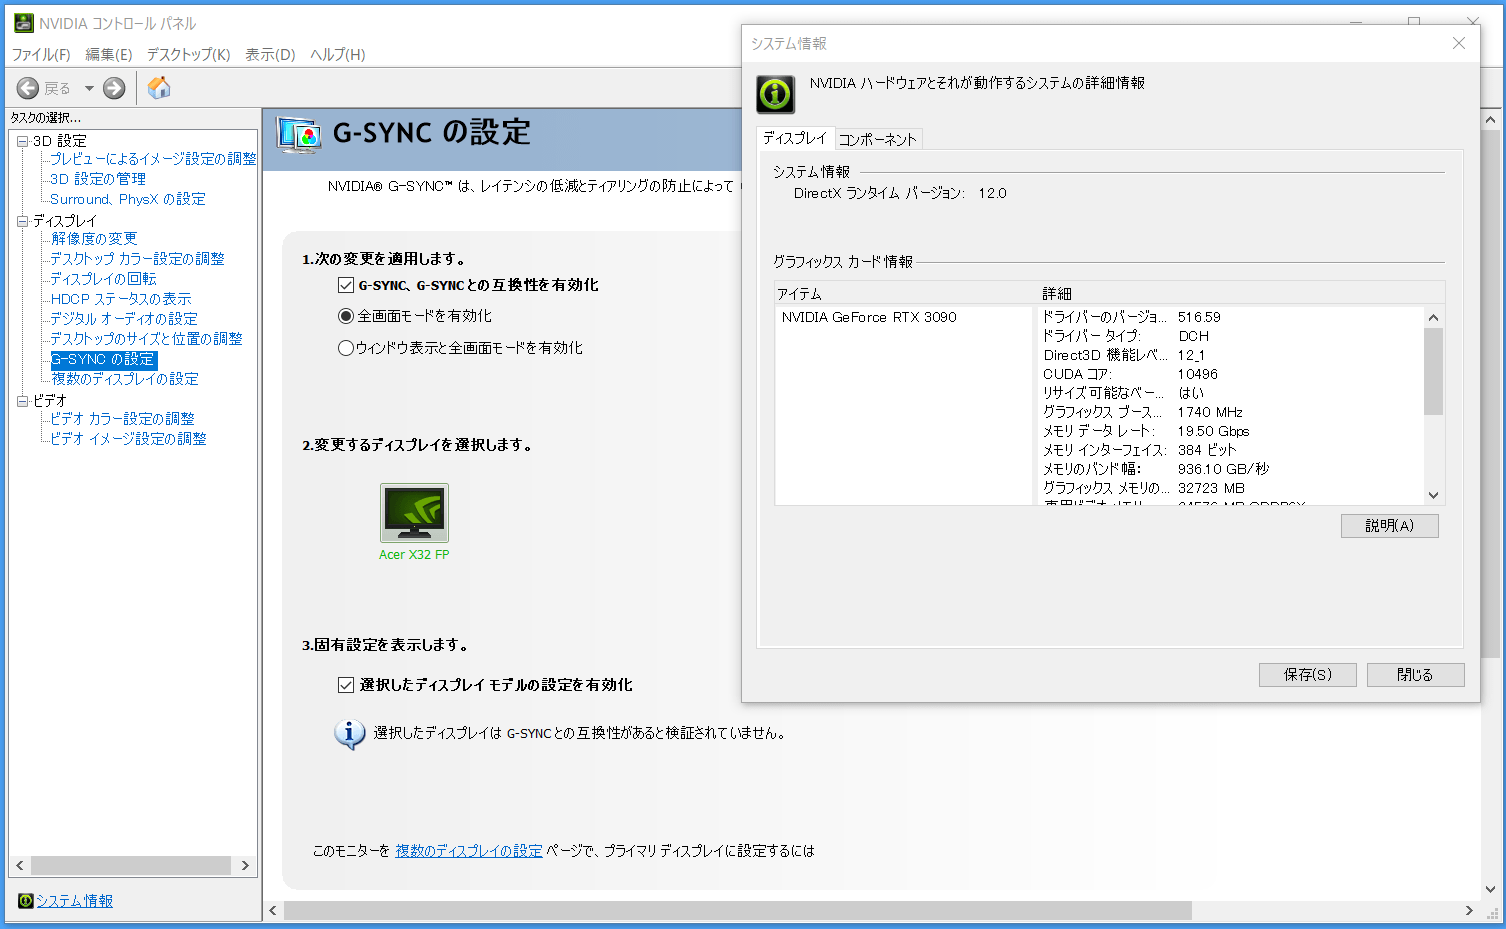1506x929 pixels.
Task: Collapse the 3D 設定 tree node
Action: (x=22, y=141)
